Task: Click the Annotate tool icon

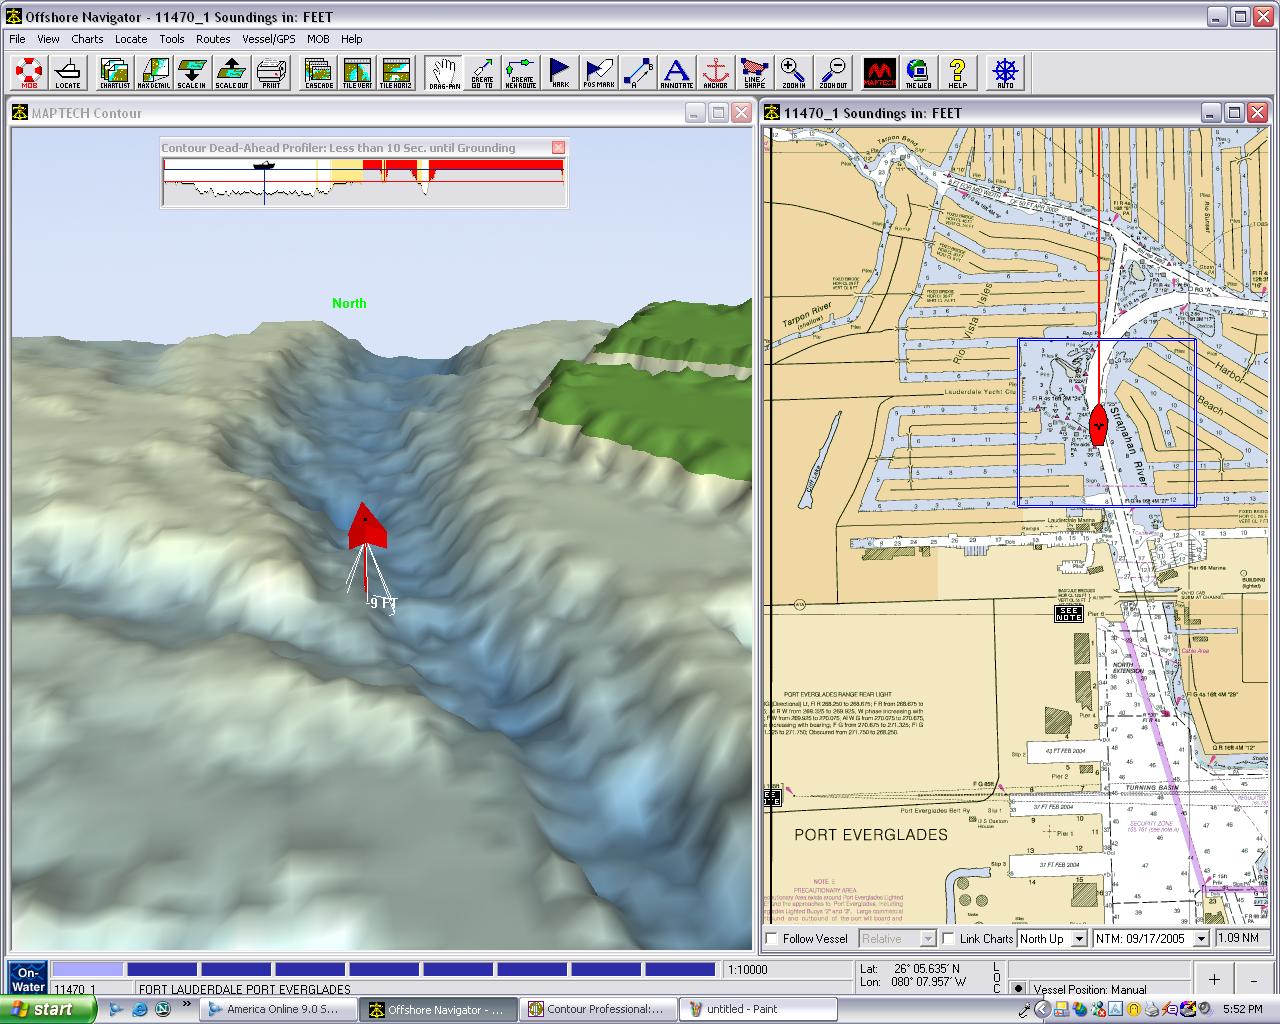Action: (x=677, y=72)
